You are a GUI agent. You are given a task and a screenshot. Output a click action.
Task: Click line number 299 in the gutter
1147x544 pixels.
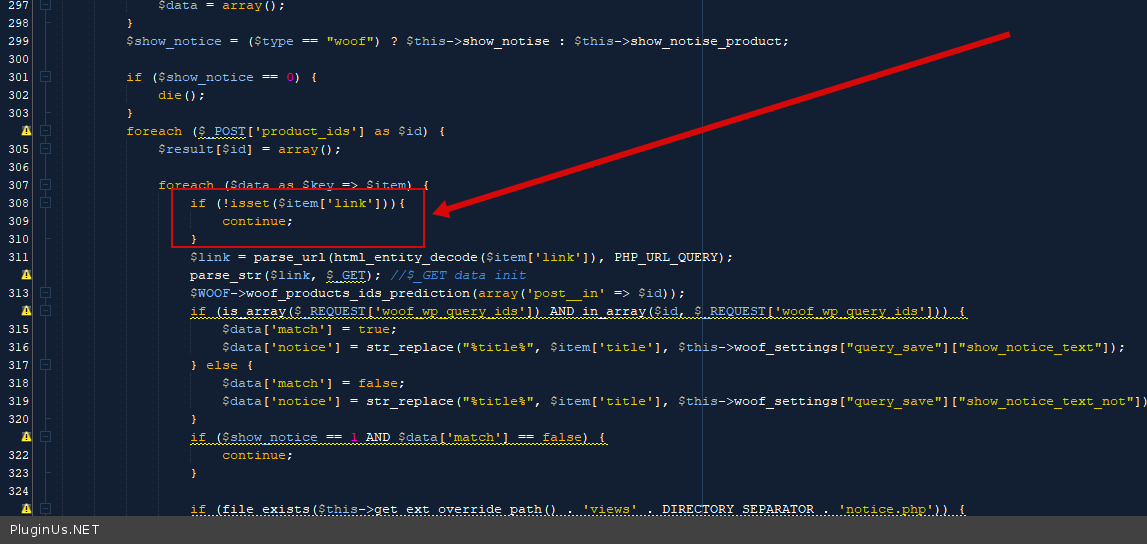[17, 41]
